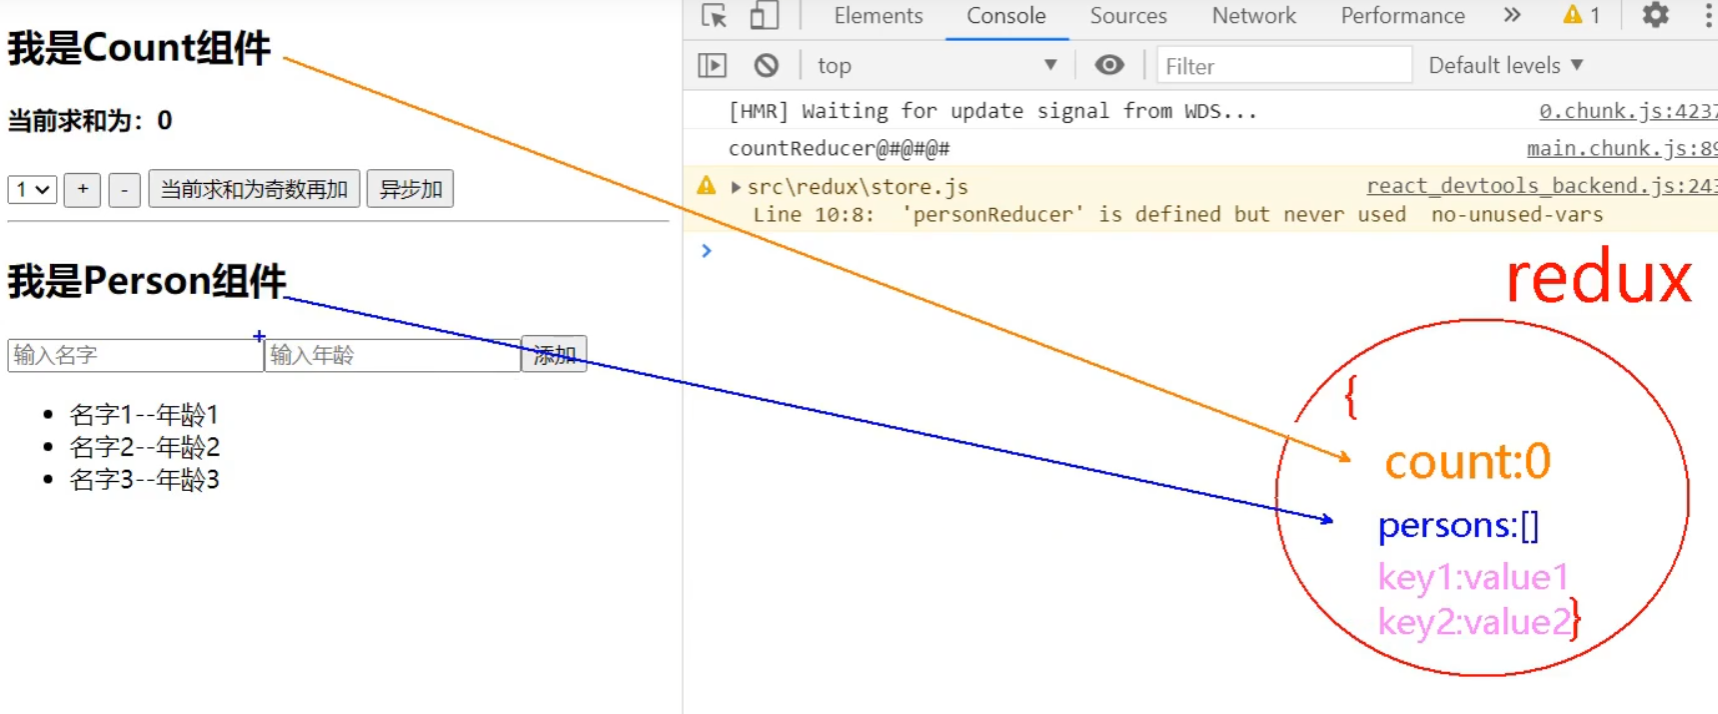This screenshot has height=714, width=1718.
Task: Click the 当前求和为：0 text
Action: coord(90,121)
